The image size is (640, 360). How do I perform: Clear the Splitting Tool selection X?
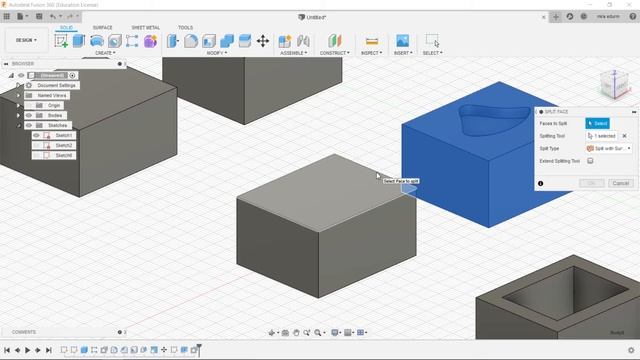pos(624,136)
